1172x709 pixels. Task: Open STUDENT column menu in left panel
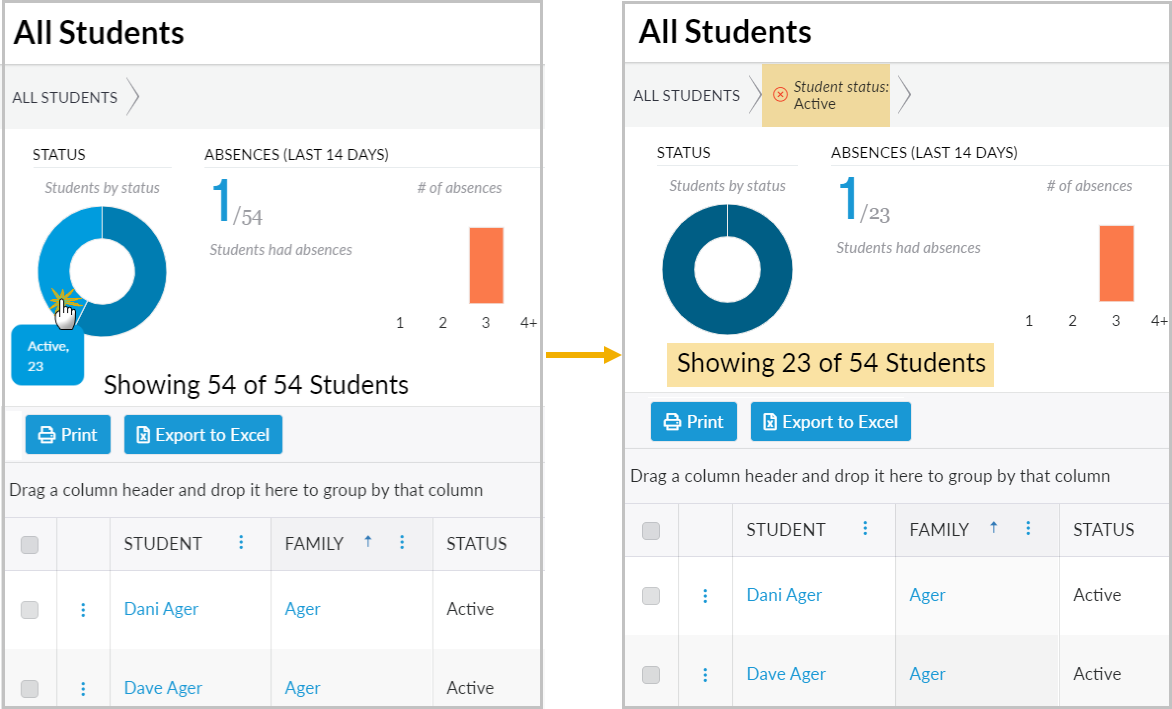point(241,542)
